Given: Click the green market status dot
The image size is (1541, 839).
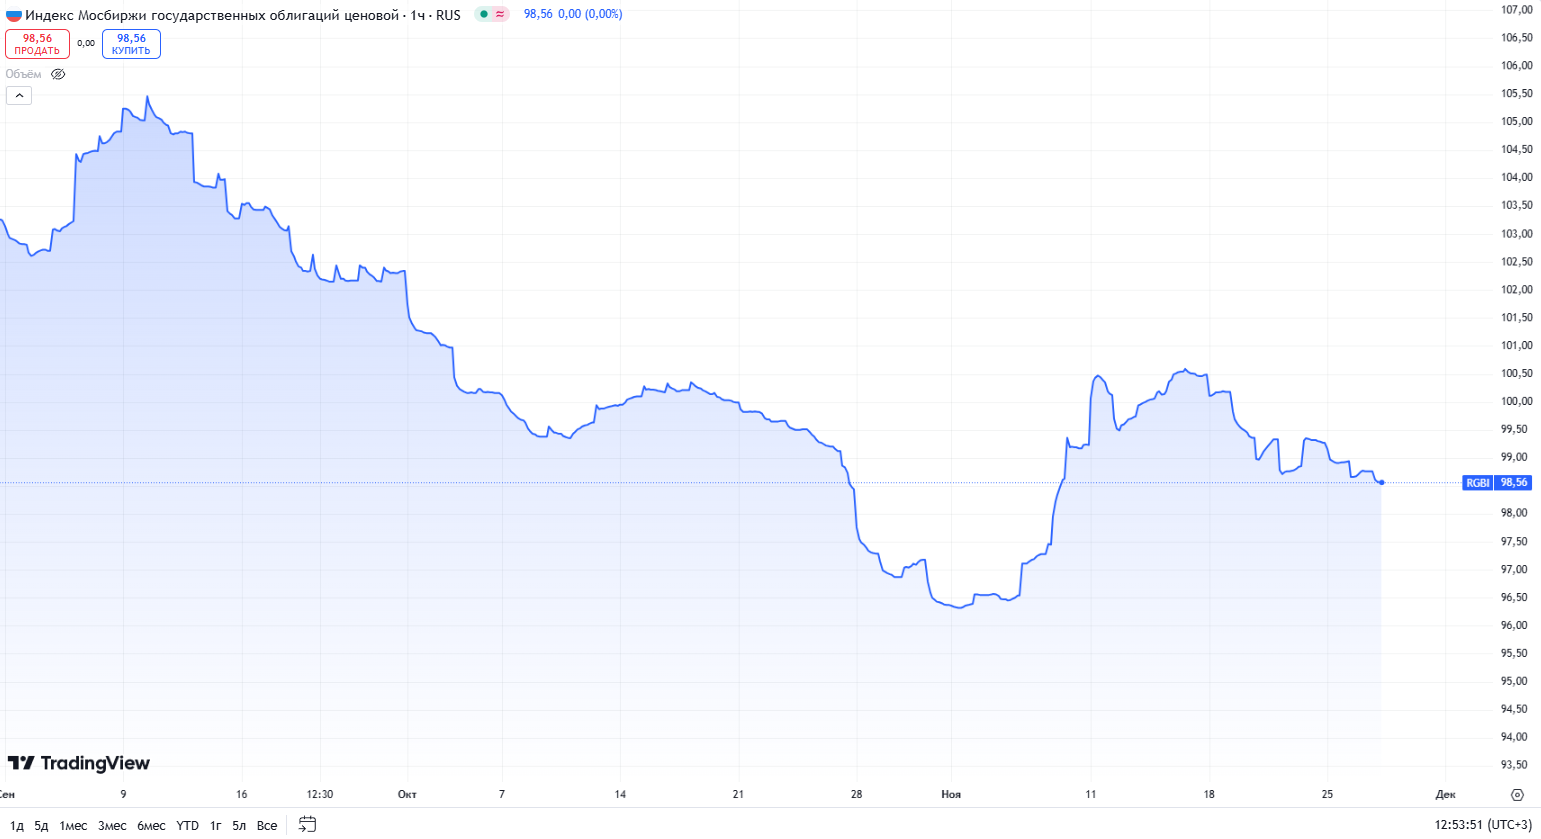Looking at the screenshot, I should [484, 15].
